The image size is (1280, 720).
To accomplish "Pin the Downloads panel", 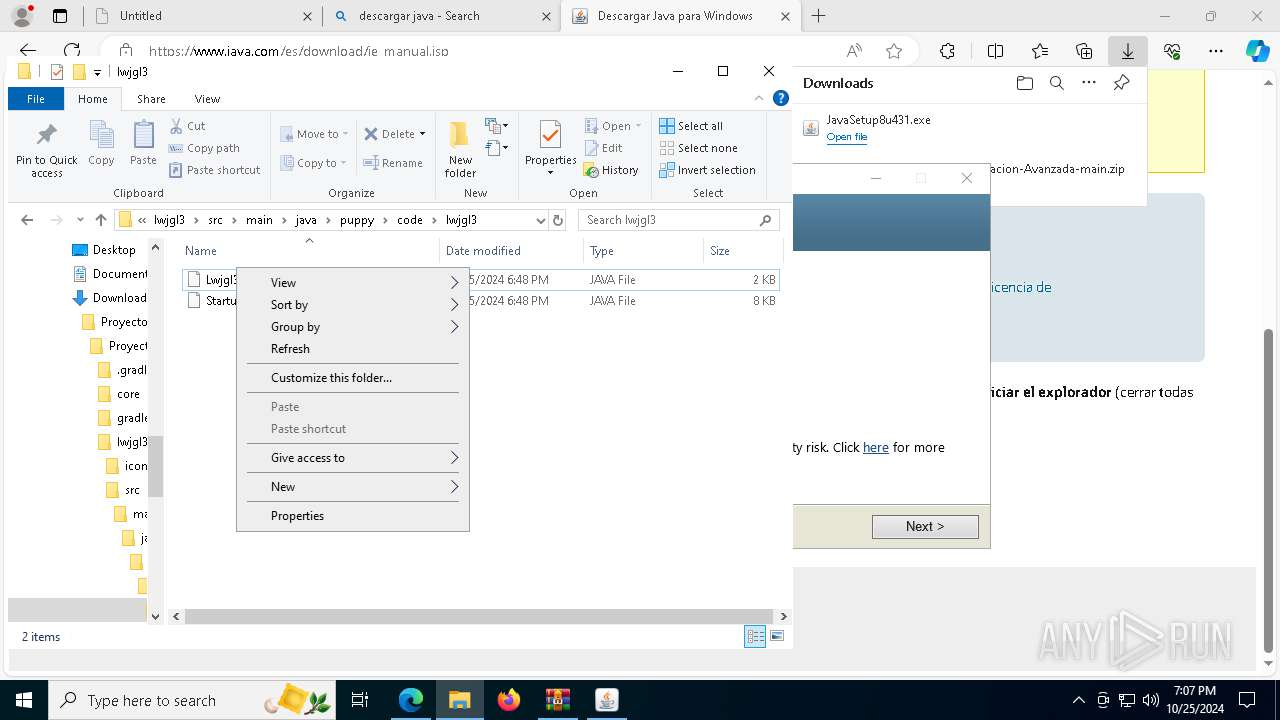I will (x=1121, y=83).
